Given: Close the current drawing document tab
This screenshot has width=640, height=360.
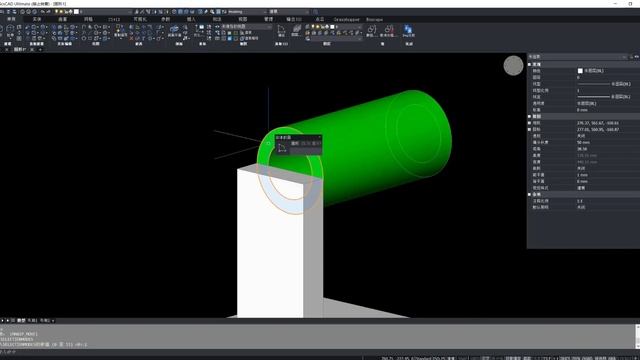Looking at the screenshot, I should (32, 49).
